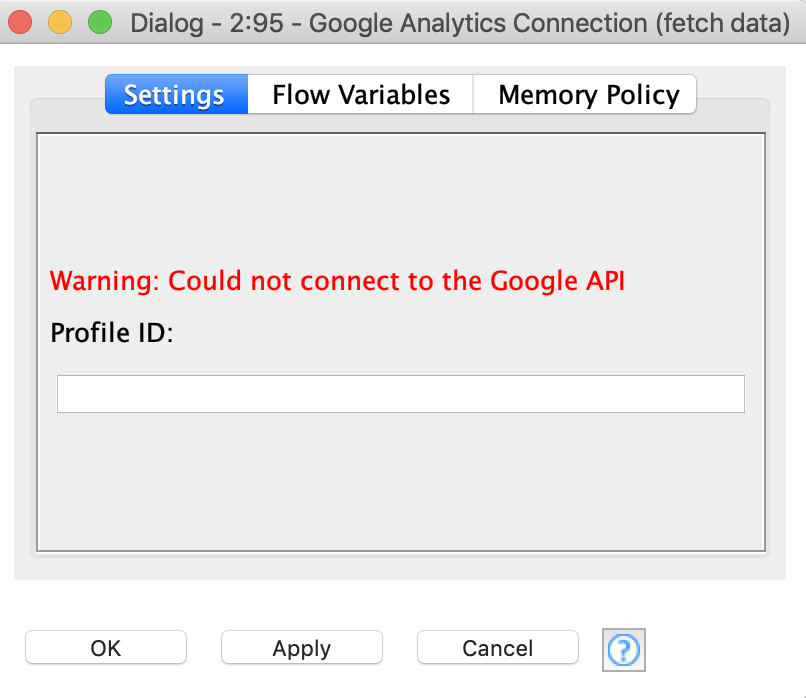The height and width of the screenshot is (698, 806).
Task: Minimize the dialog using the yellow button
Action: pyautogui.click(x=60, y=22)
